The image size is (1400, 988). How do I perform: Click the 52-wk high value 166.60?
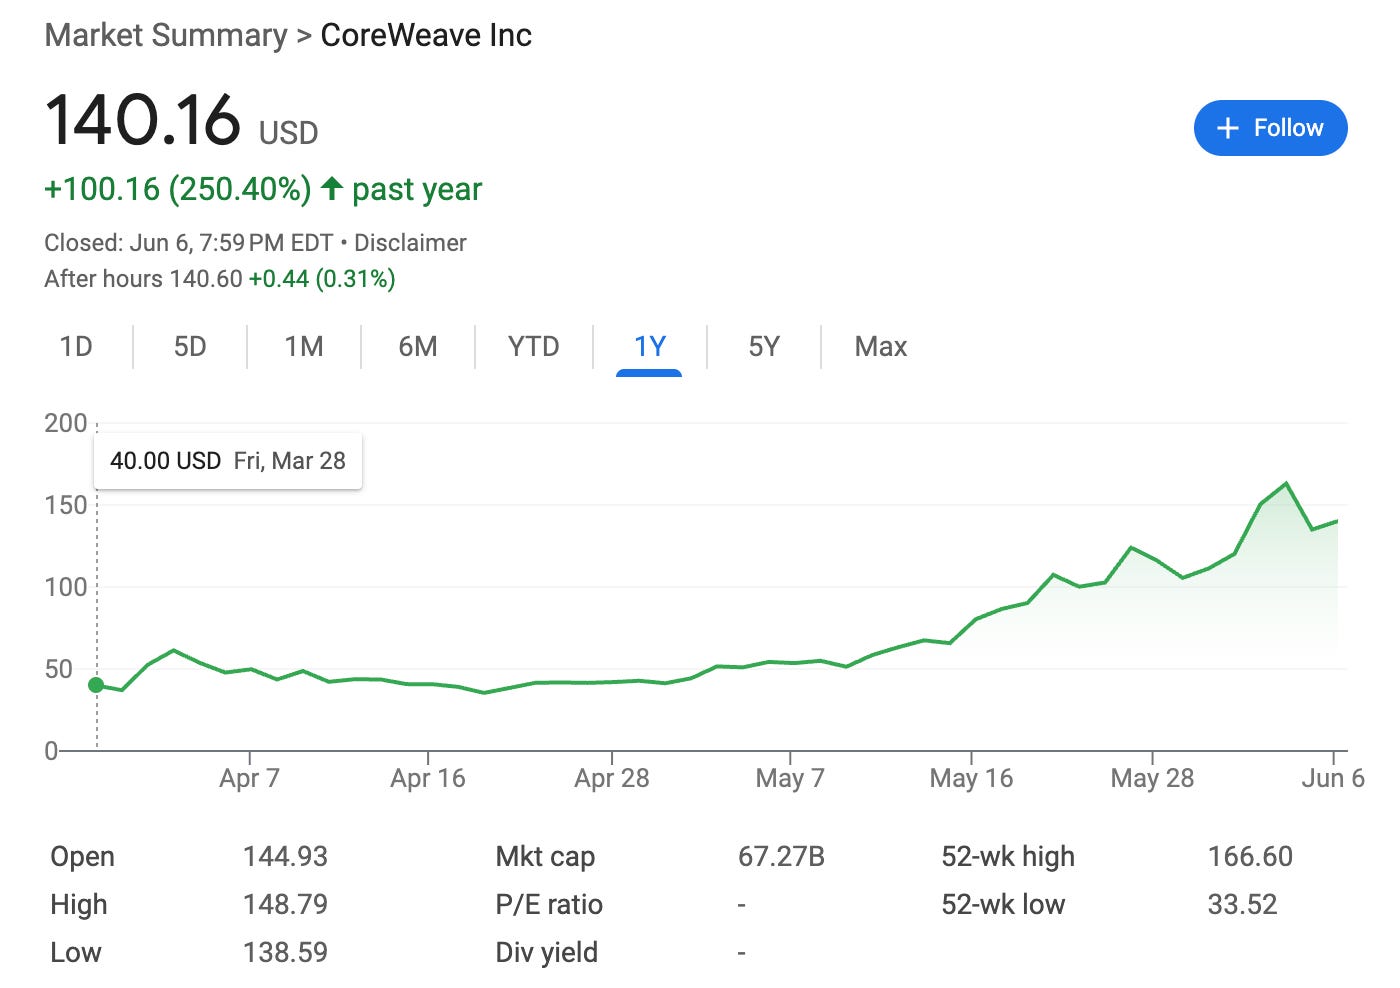[x=1250, y=857]
